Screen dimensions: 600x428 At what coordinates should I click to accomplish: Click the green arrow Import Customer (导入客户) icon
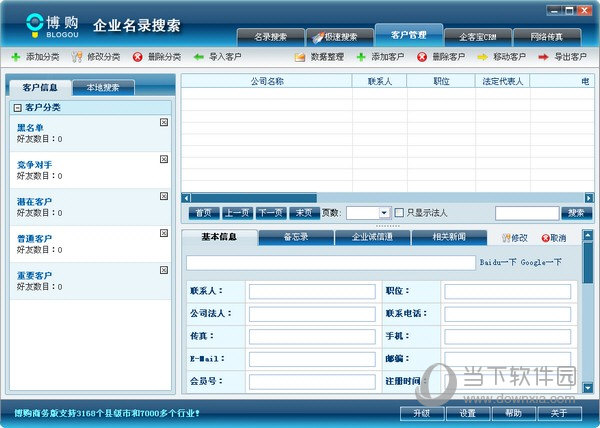click(198, 57)
